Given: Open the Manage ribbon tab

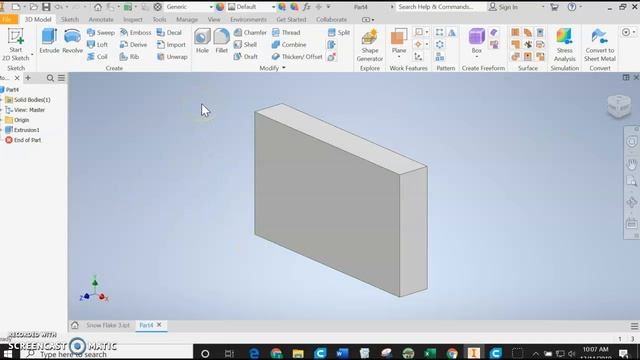Looking at the screenshot, I should coord(187,20).
